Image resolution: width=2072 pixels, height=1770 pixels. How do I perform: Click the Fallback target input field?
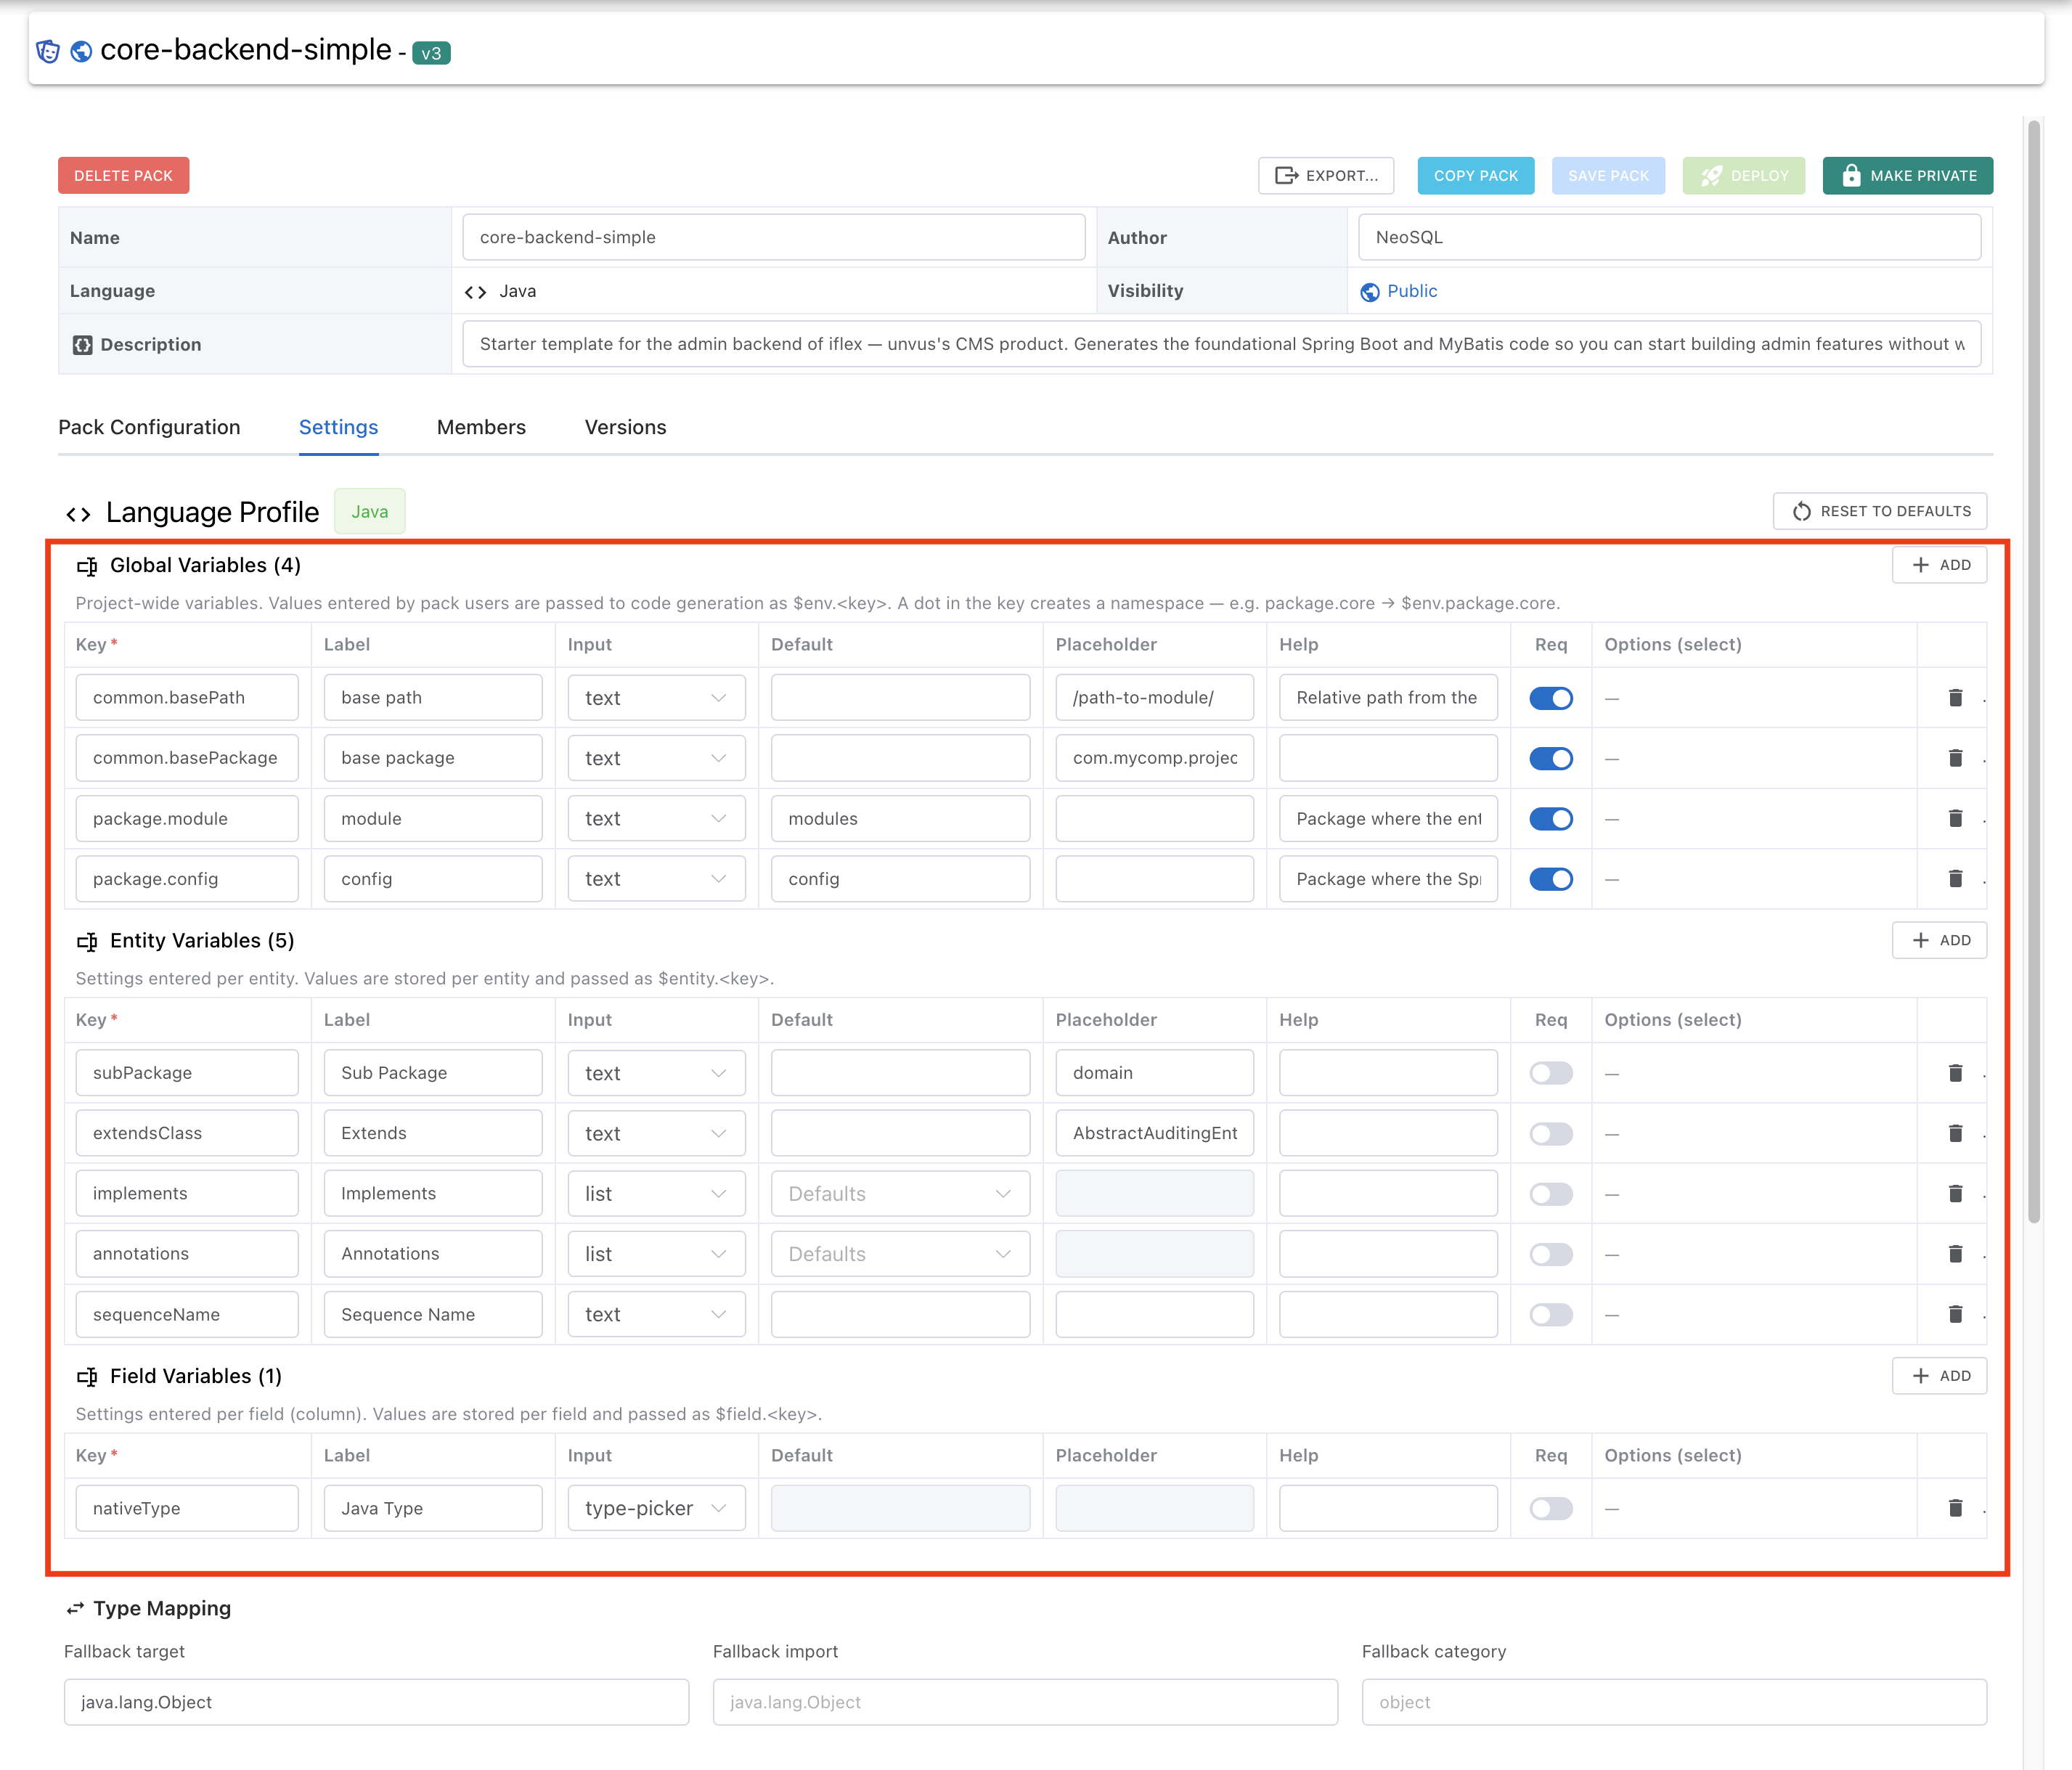376,1702
